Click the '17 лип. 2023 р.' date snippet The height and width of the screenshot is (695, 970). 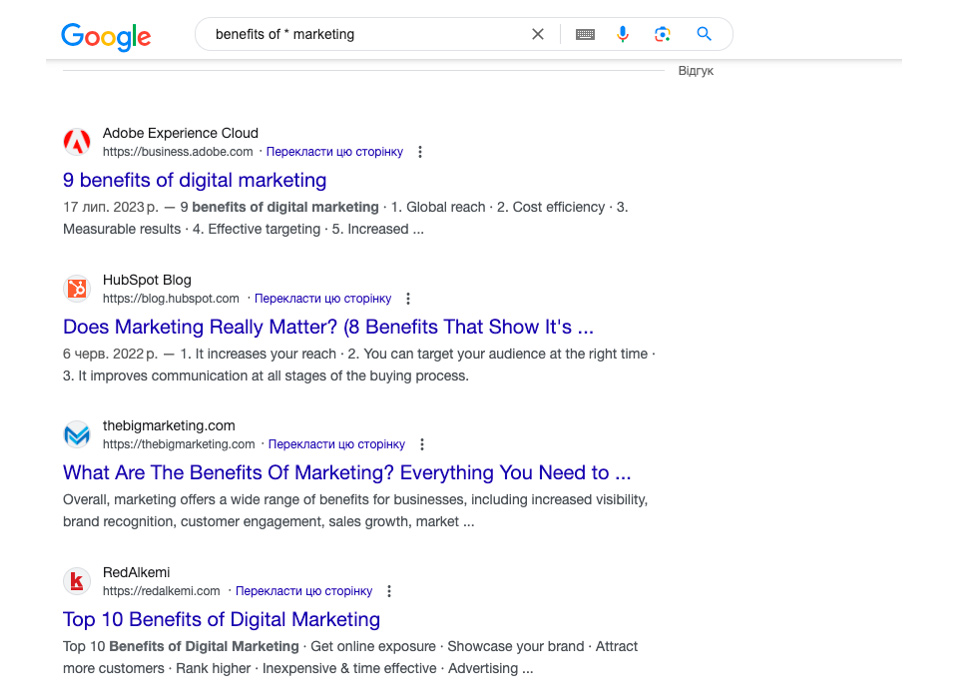click(x=111, y=207)
